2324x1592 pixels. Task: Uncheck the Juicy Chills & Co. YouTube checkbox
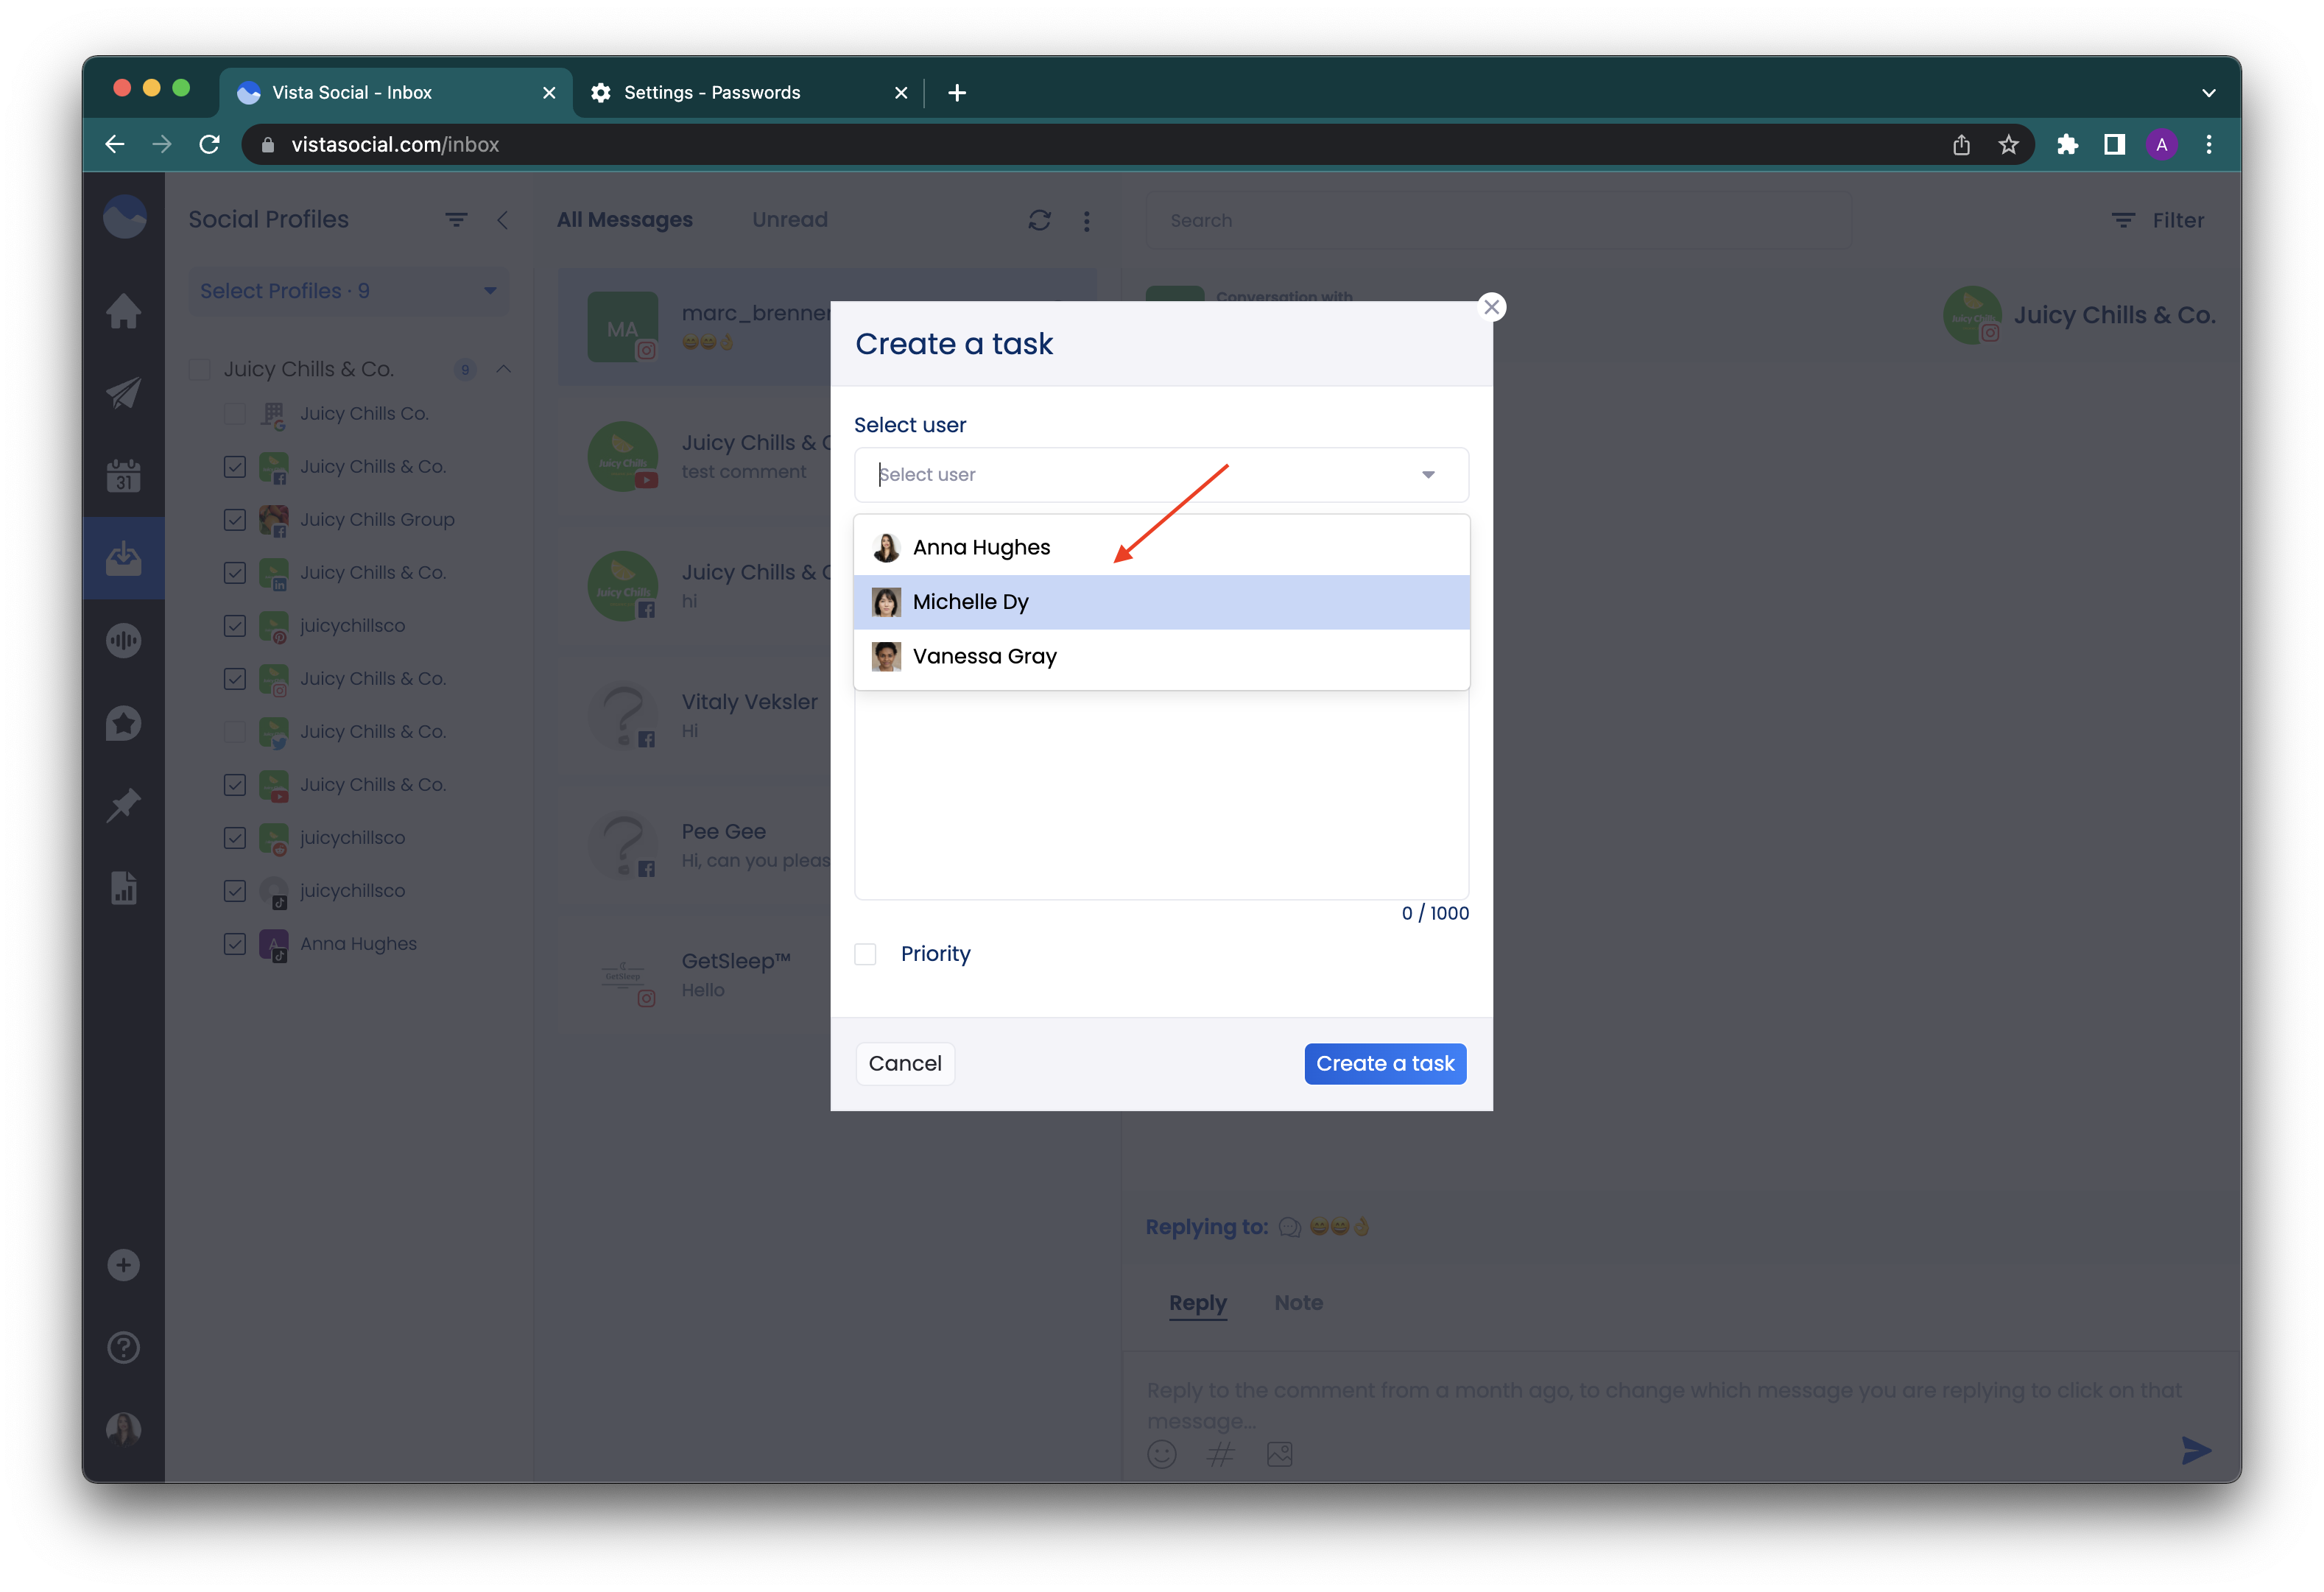tap(235, 785)
